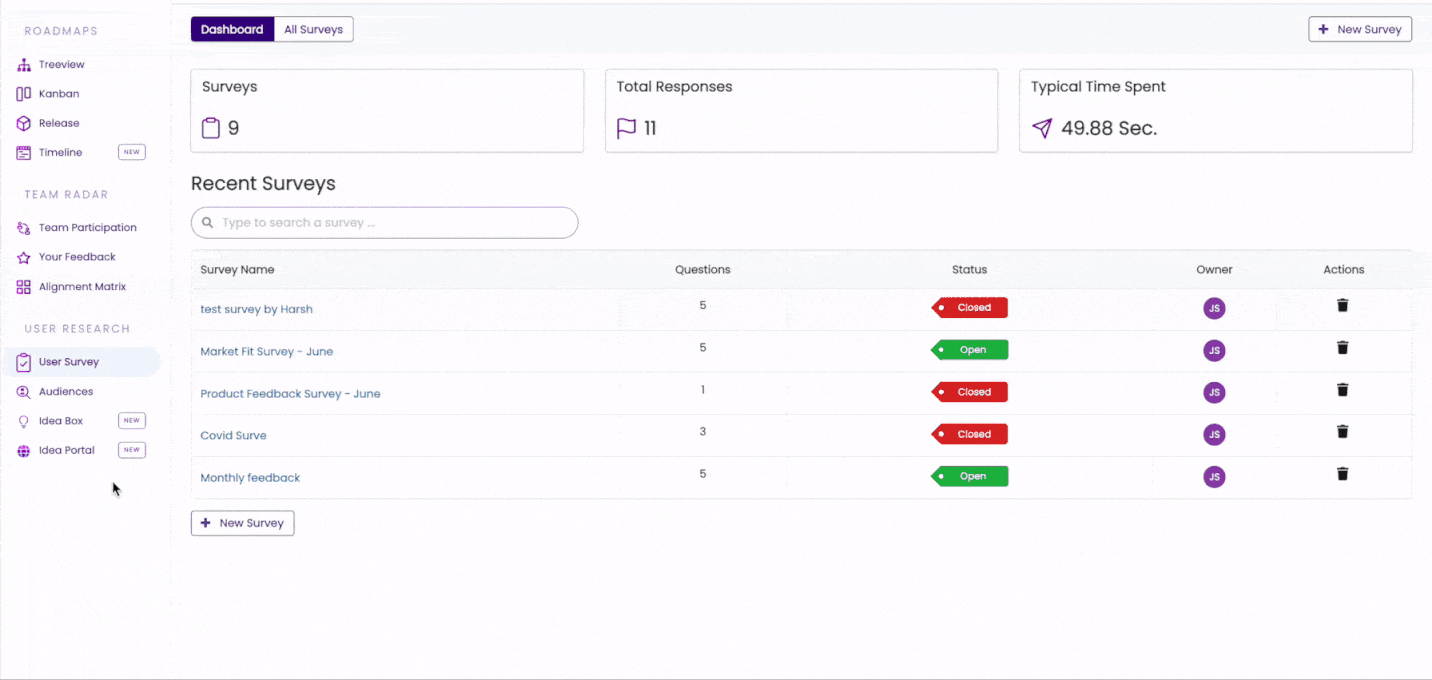Screen dimensions: 1432x680
Task: Open the Idea Box lightbulb icon
Action: 24,421
